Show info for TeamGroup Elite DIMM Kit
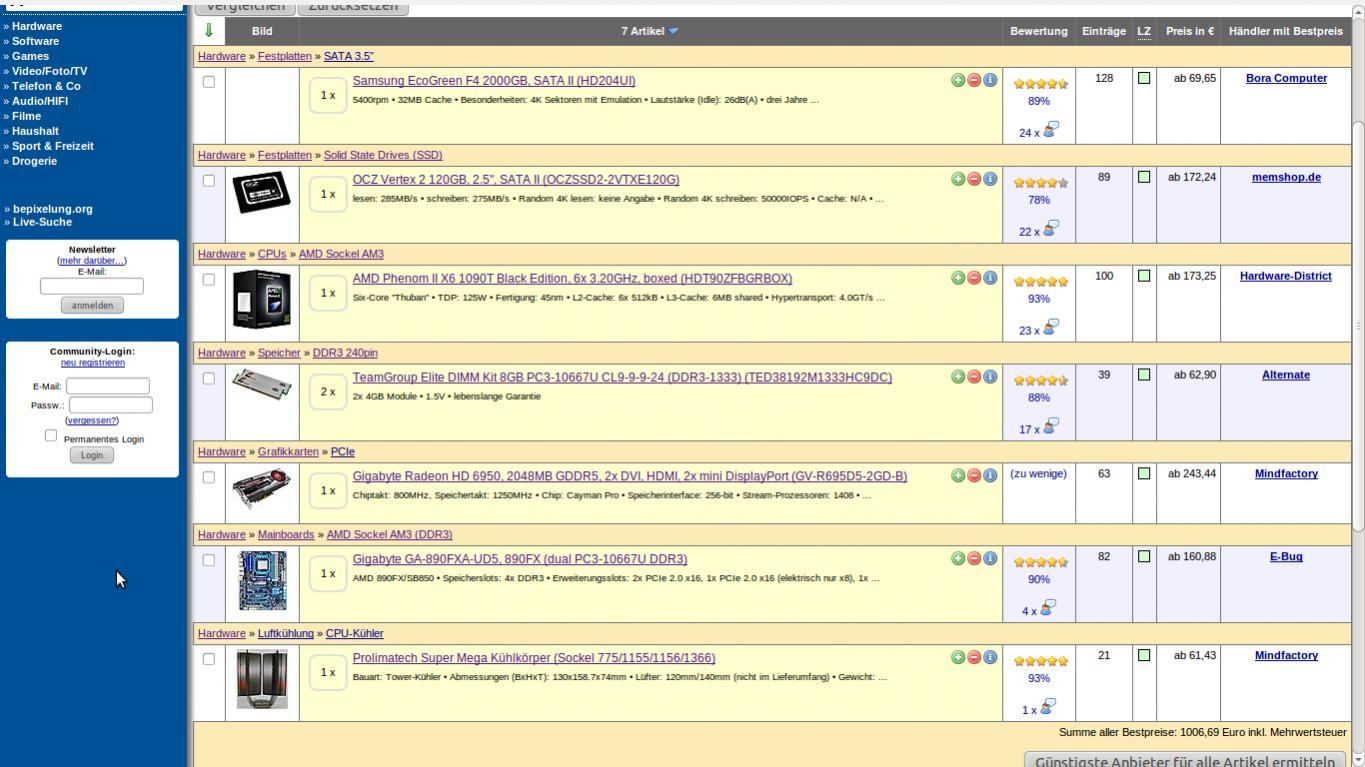The width and height of the screenshot is (1365, 767). click(x=990, y=377)
